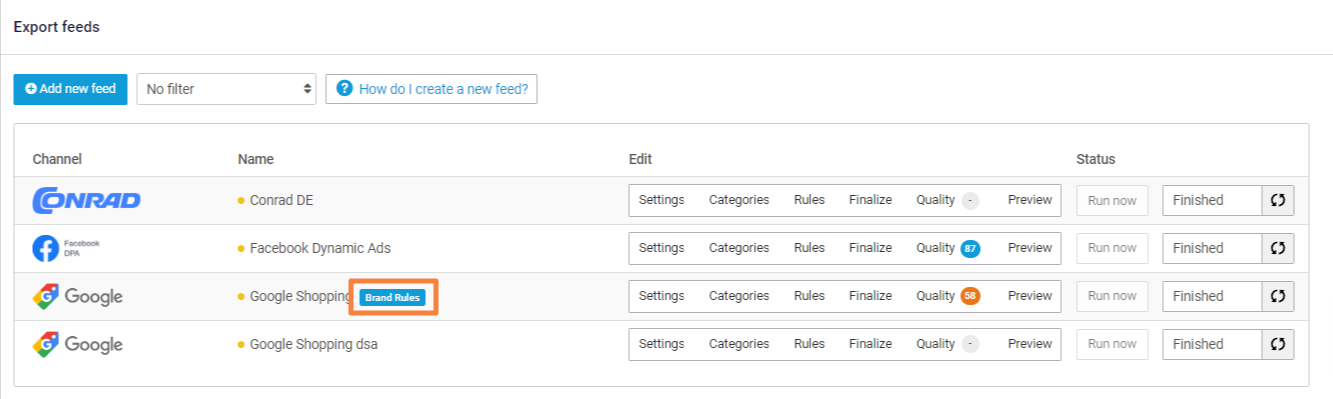Click the Google logo in Google Shopping row
This screenshot has height=399, width=1333.
(77, 296)
